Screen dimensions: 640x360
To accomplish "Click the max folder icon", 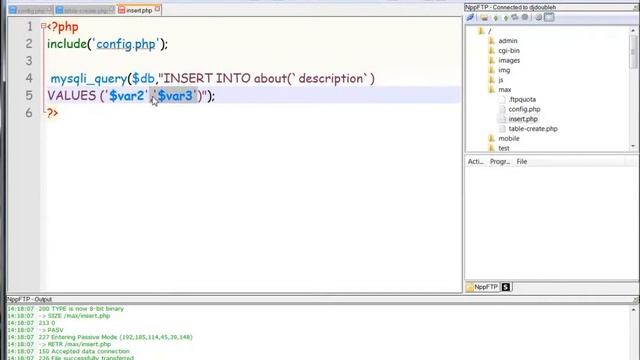I will (492, 89).
